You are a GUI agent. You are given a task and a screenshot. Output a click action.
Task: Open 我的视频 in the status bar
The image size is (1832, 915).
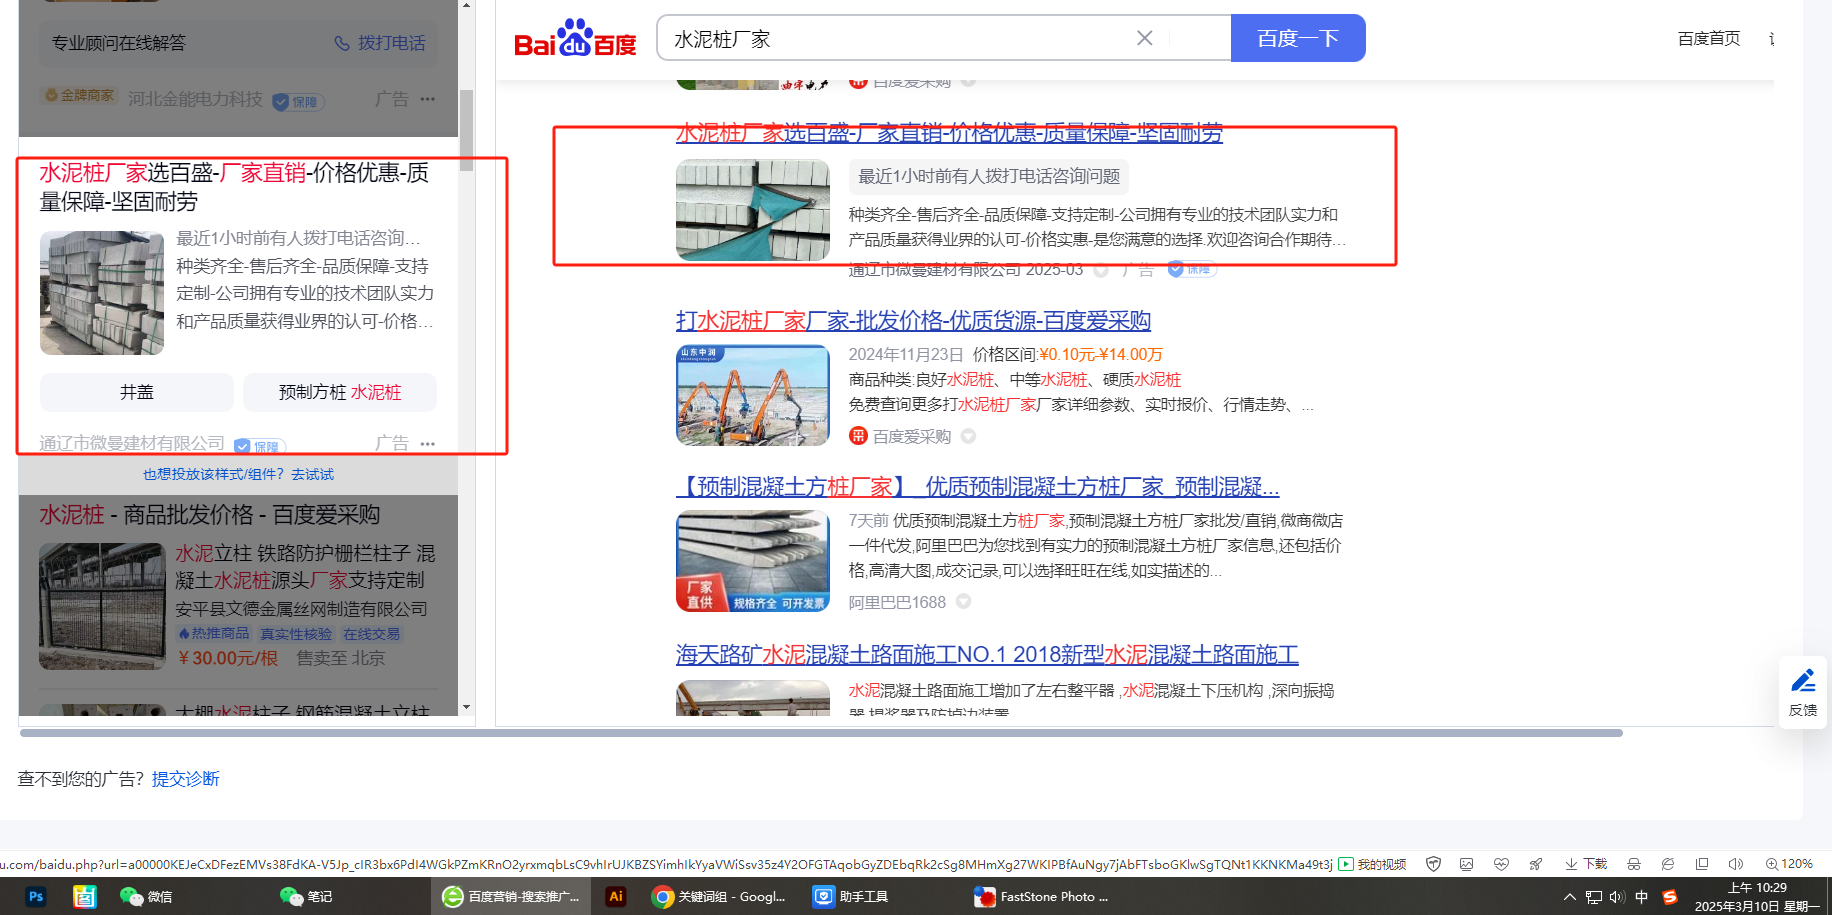tap(1372, 864)
